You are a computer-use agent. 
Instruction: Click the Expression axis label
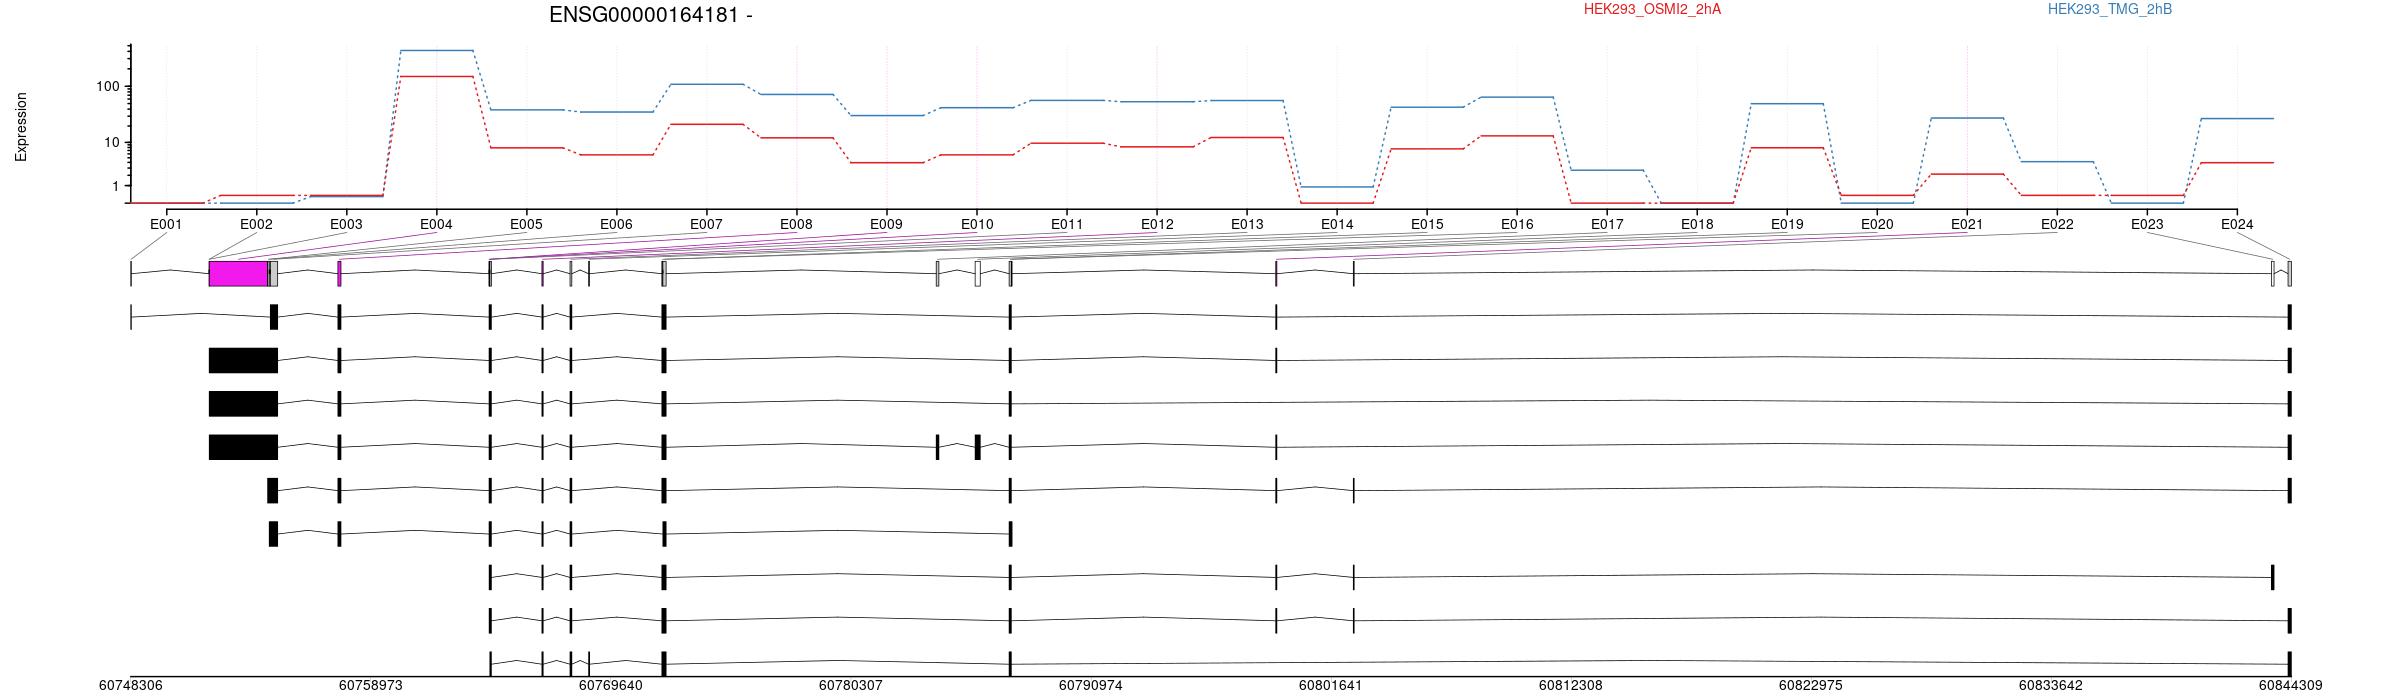21,127
